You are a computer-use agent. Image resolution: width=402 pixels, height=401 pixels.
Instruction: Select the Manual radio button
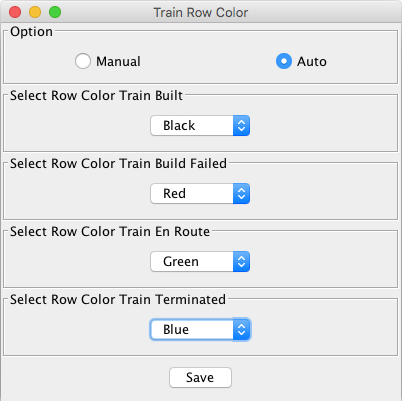[83, 61]
